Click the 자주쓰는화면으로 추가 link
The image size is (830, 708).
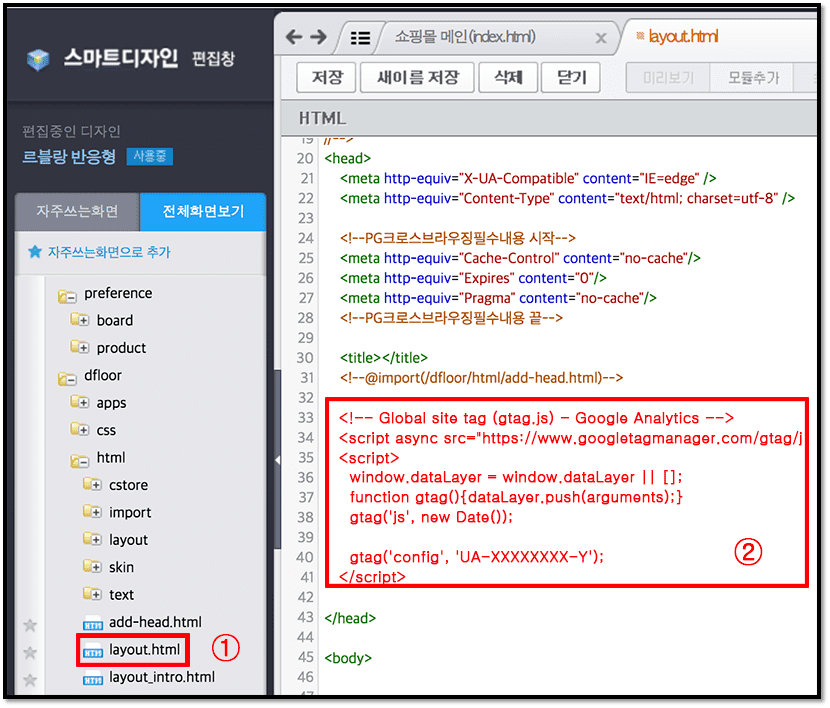click(109, 252)
